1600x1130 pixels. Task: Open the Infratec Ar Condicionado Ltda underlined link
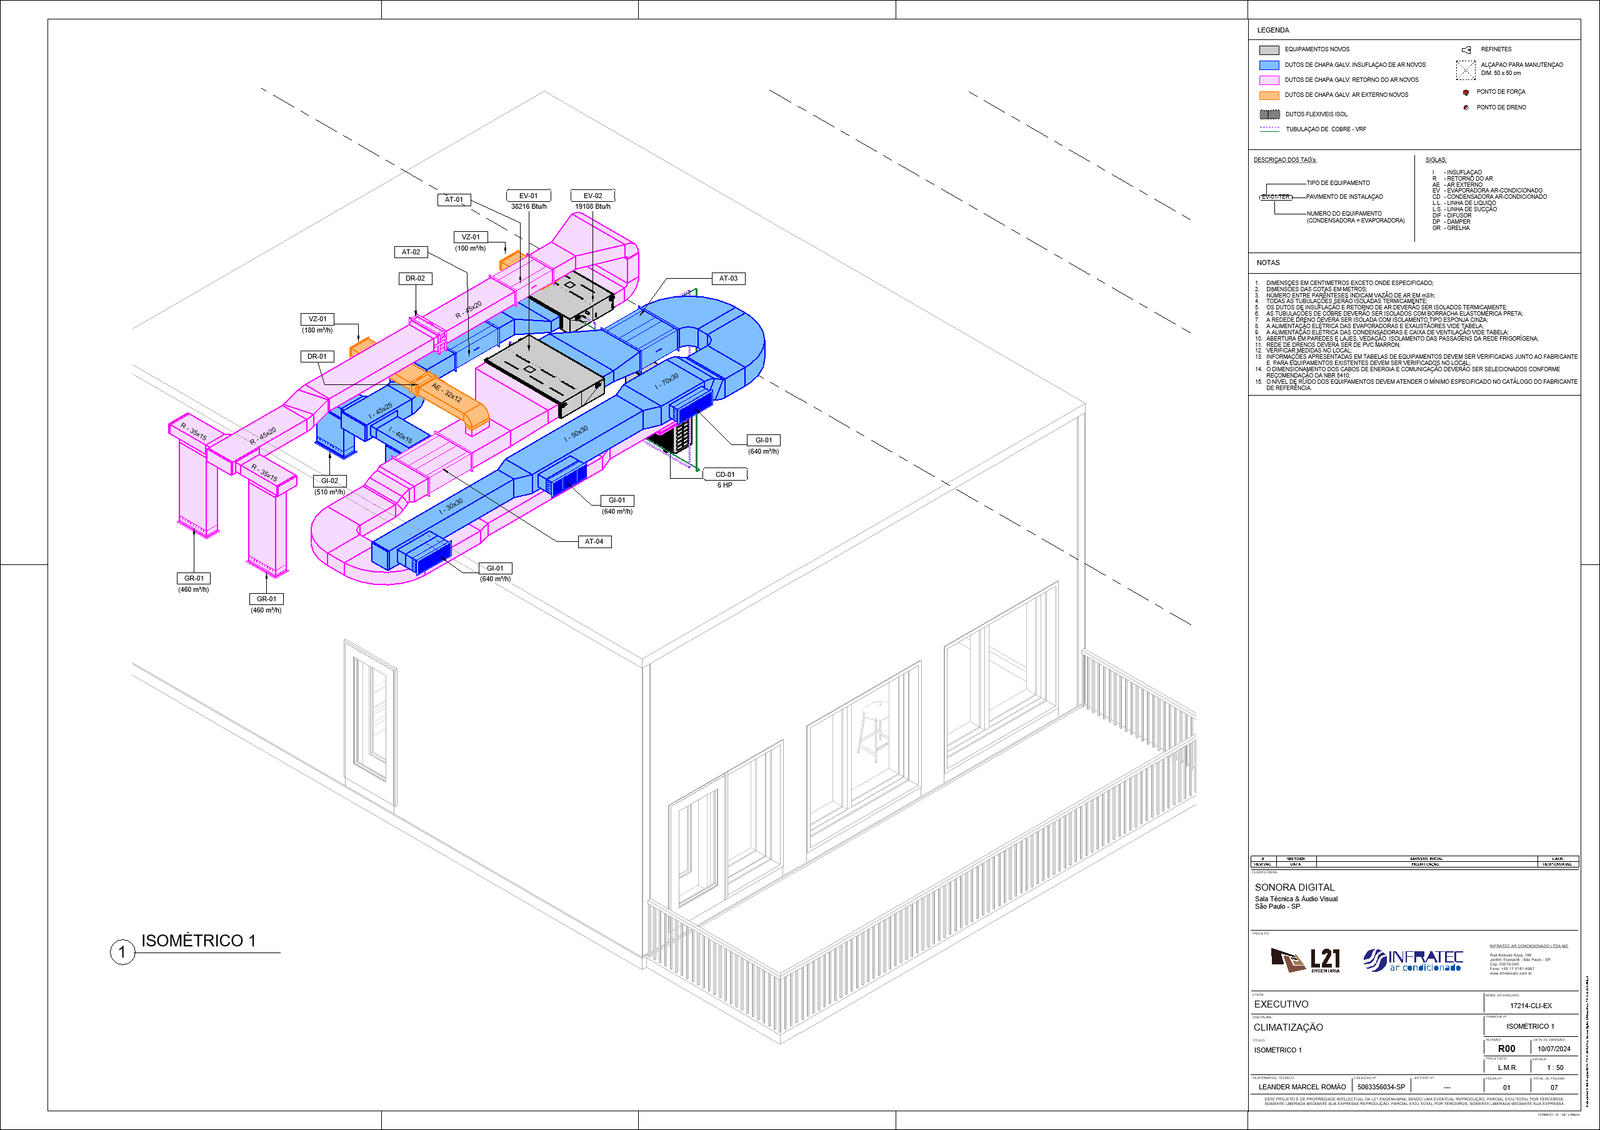tap(1529, 946)
